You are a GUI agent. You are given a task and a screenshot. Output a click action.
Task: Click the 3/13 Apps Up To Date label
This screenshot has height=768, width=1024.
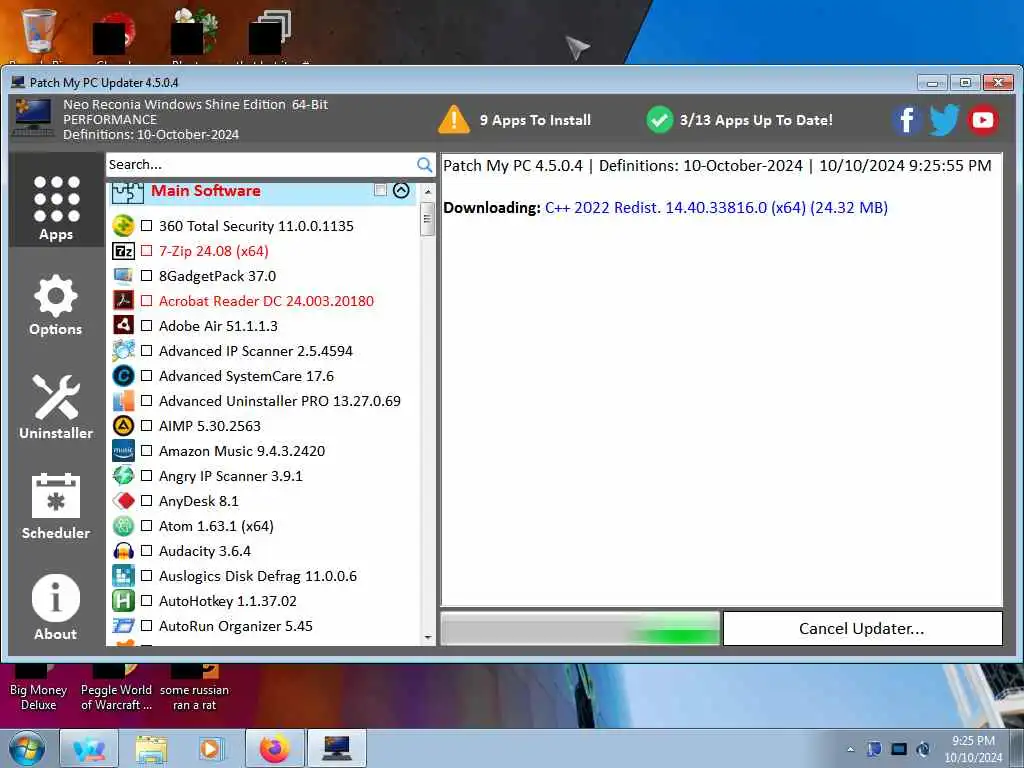pyautogui.click(x=756, y=120)
